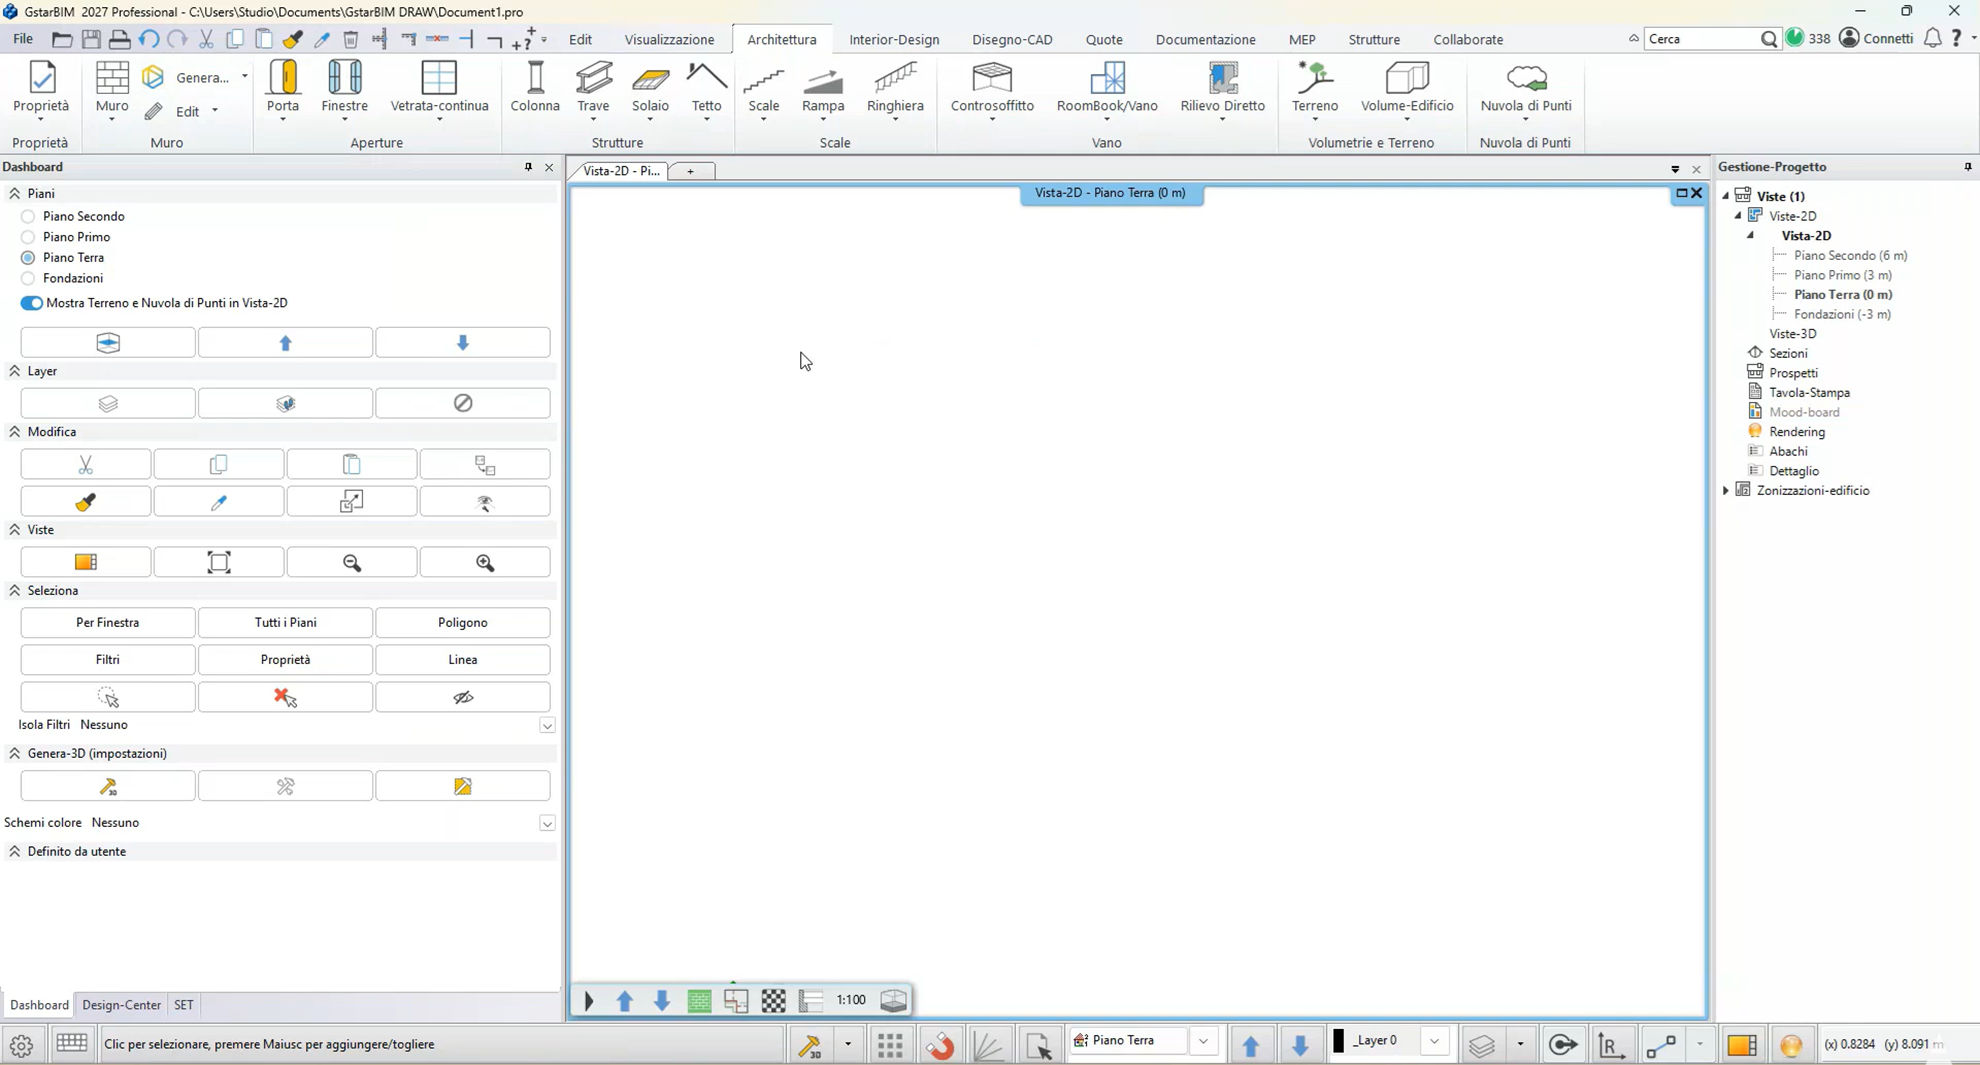Click the Linea selection button

point(463,660)
